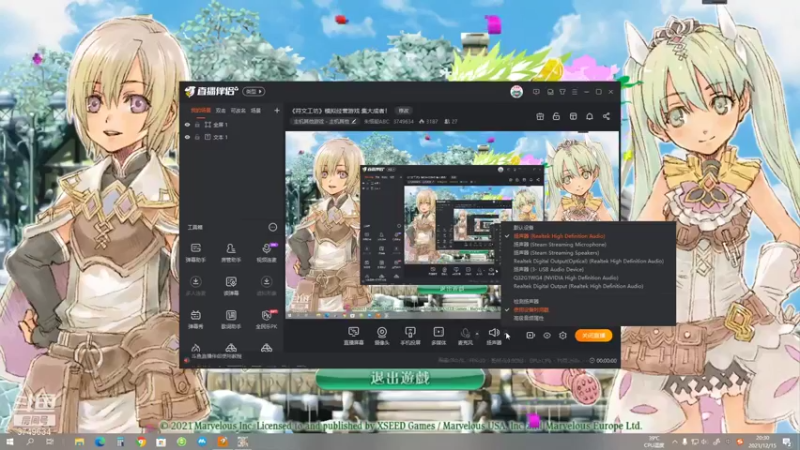Switch to the red highlighted first scene tab
This screenshot has width=800, height=450.
pyautogui.click(x=201, y=110)
